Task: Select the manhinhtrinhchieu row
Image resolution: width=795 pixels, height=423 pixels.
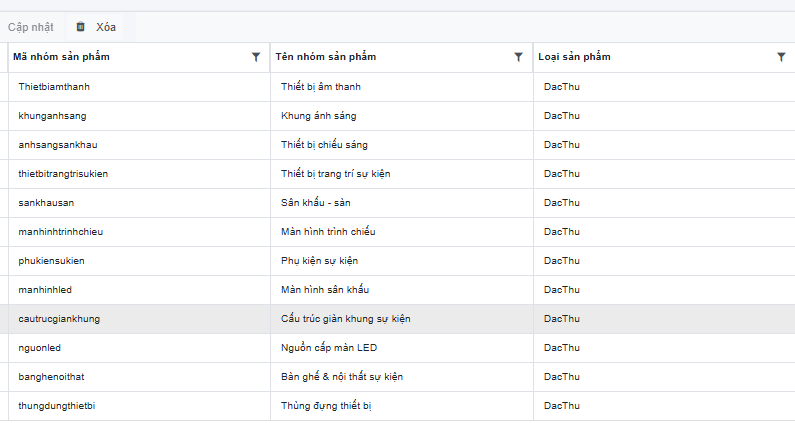Action: [61, 232]
